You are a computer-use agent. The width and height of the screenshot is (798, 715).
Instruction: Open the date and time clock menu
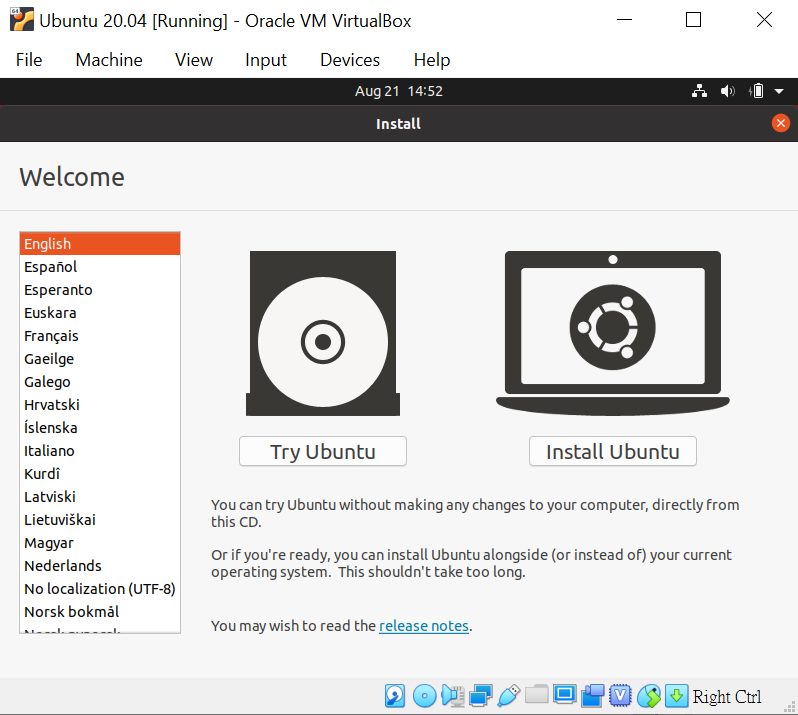pyautogui.click(x=398, y=91)
